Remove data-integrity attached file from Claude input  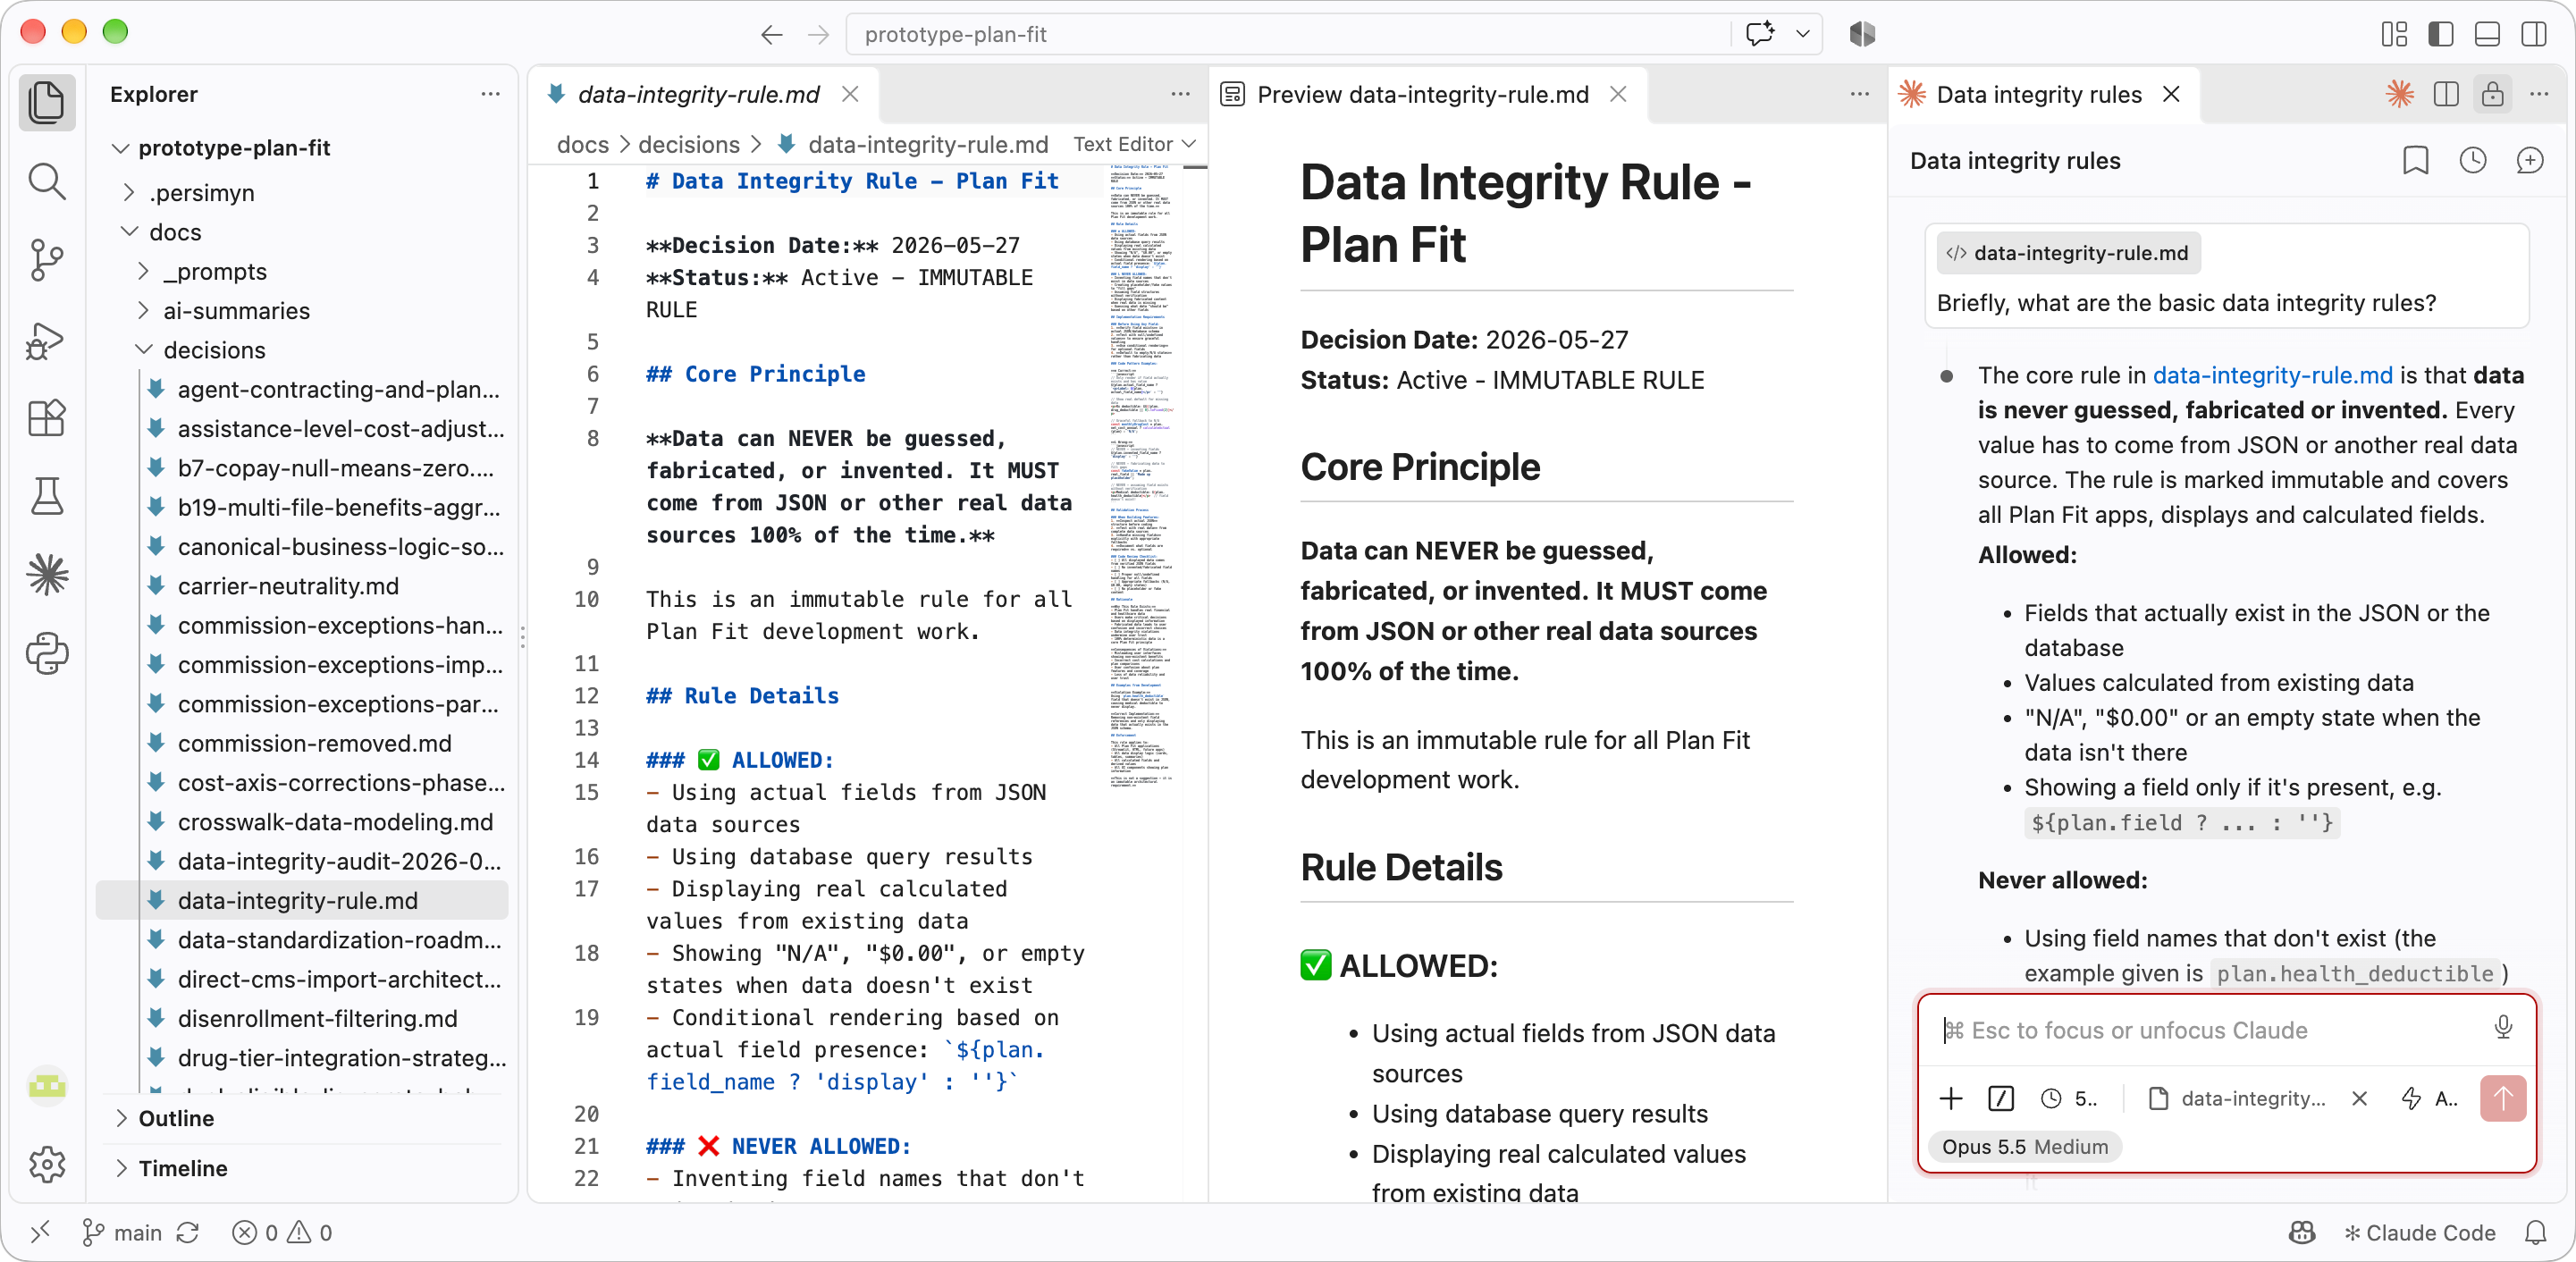[2360, 1098]
